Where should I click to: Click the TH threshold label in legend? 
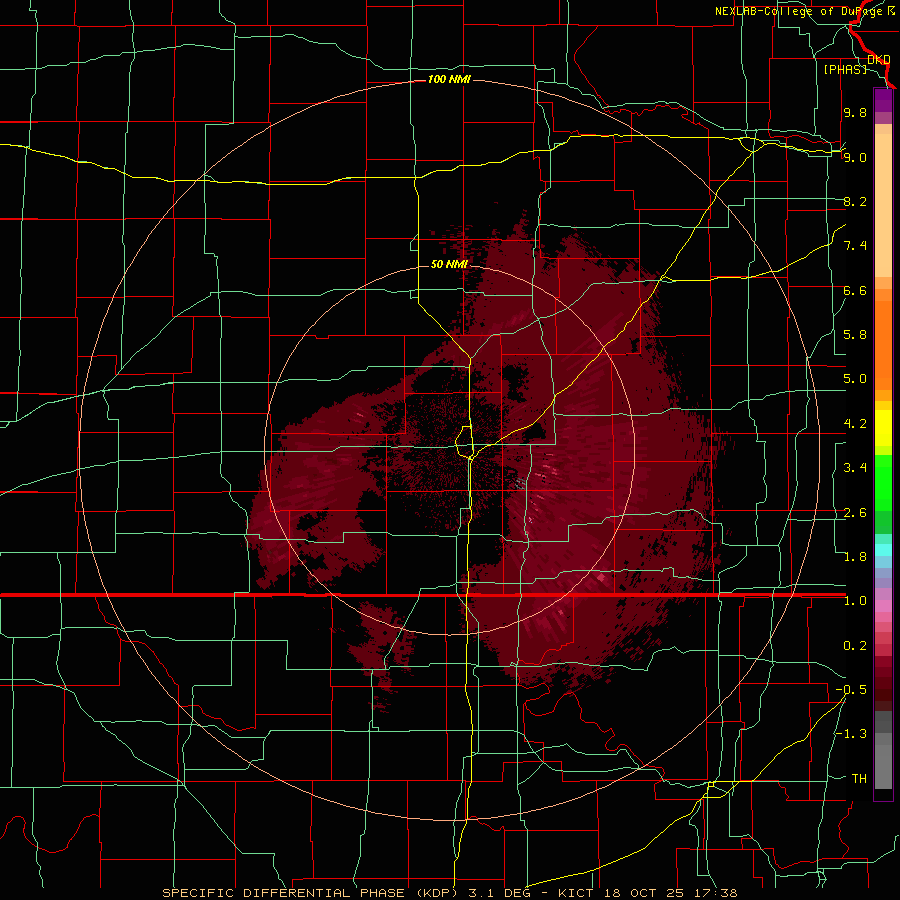click(859, 779)
